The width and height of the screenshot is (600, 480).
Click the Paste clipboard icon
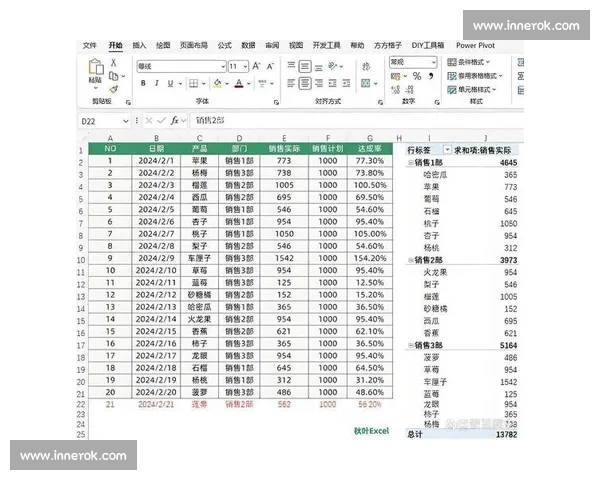96,67
